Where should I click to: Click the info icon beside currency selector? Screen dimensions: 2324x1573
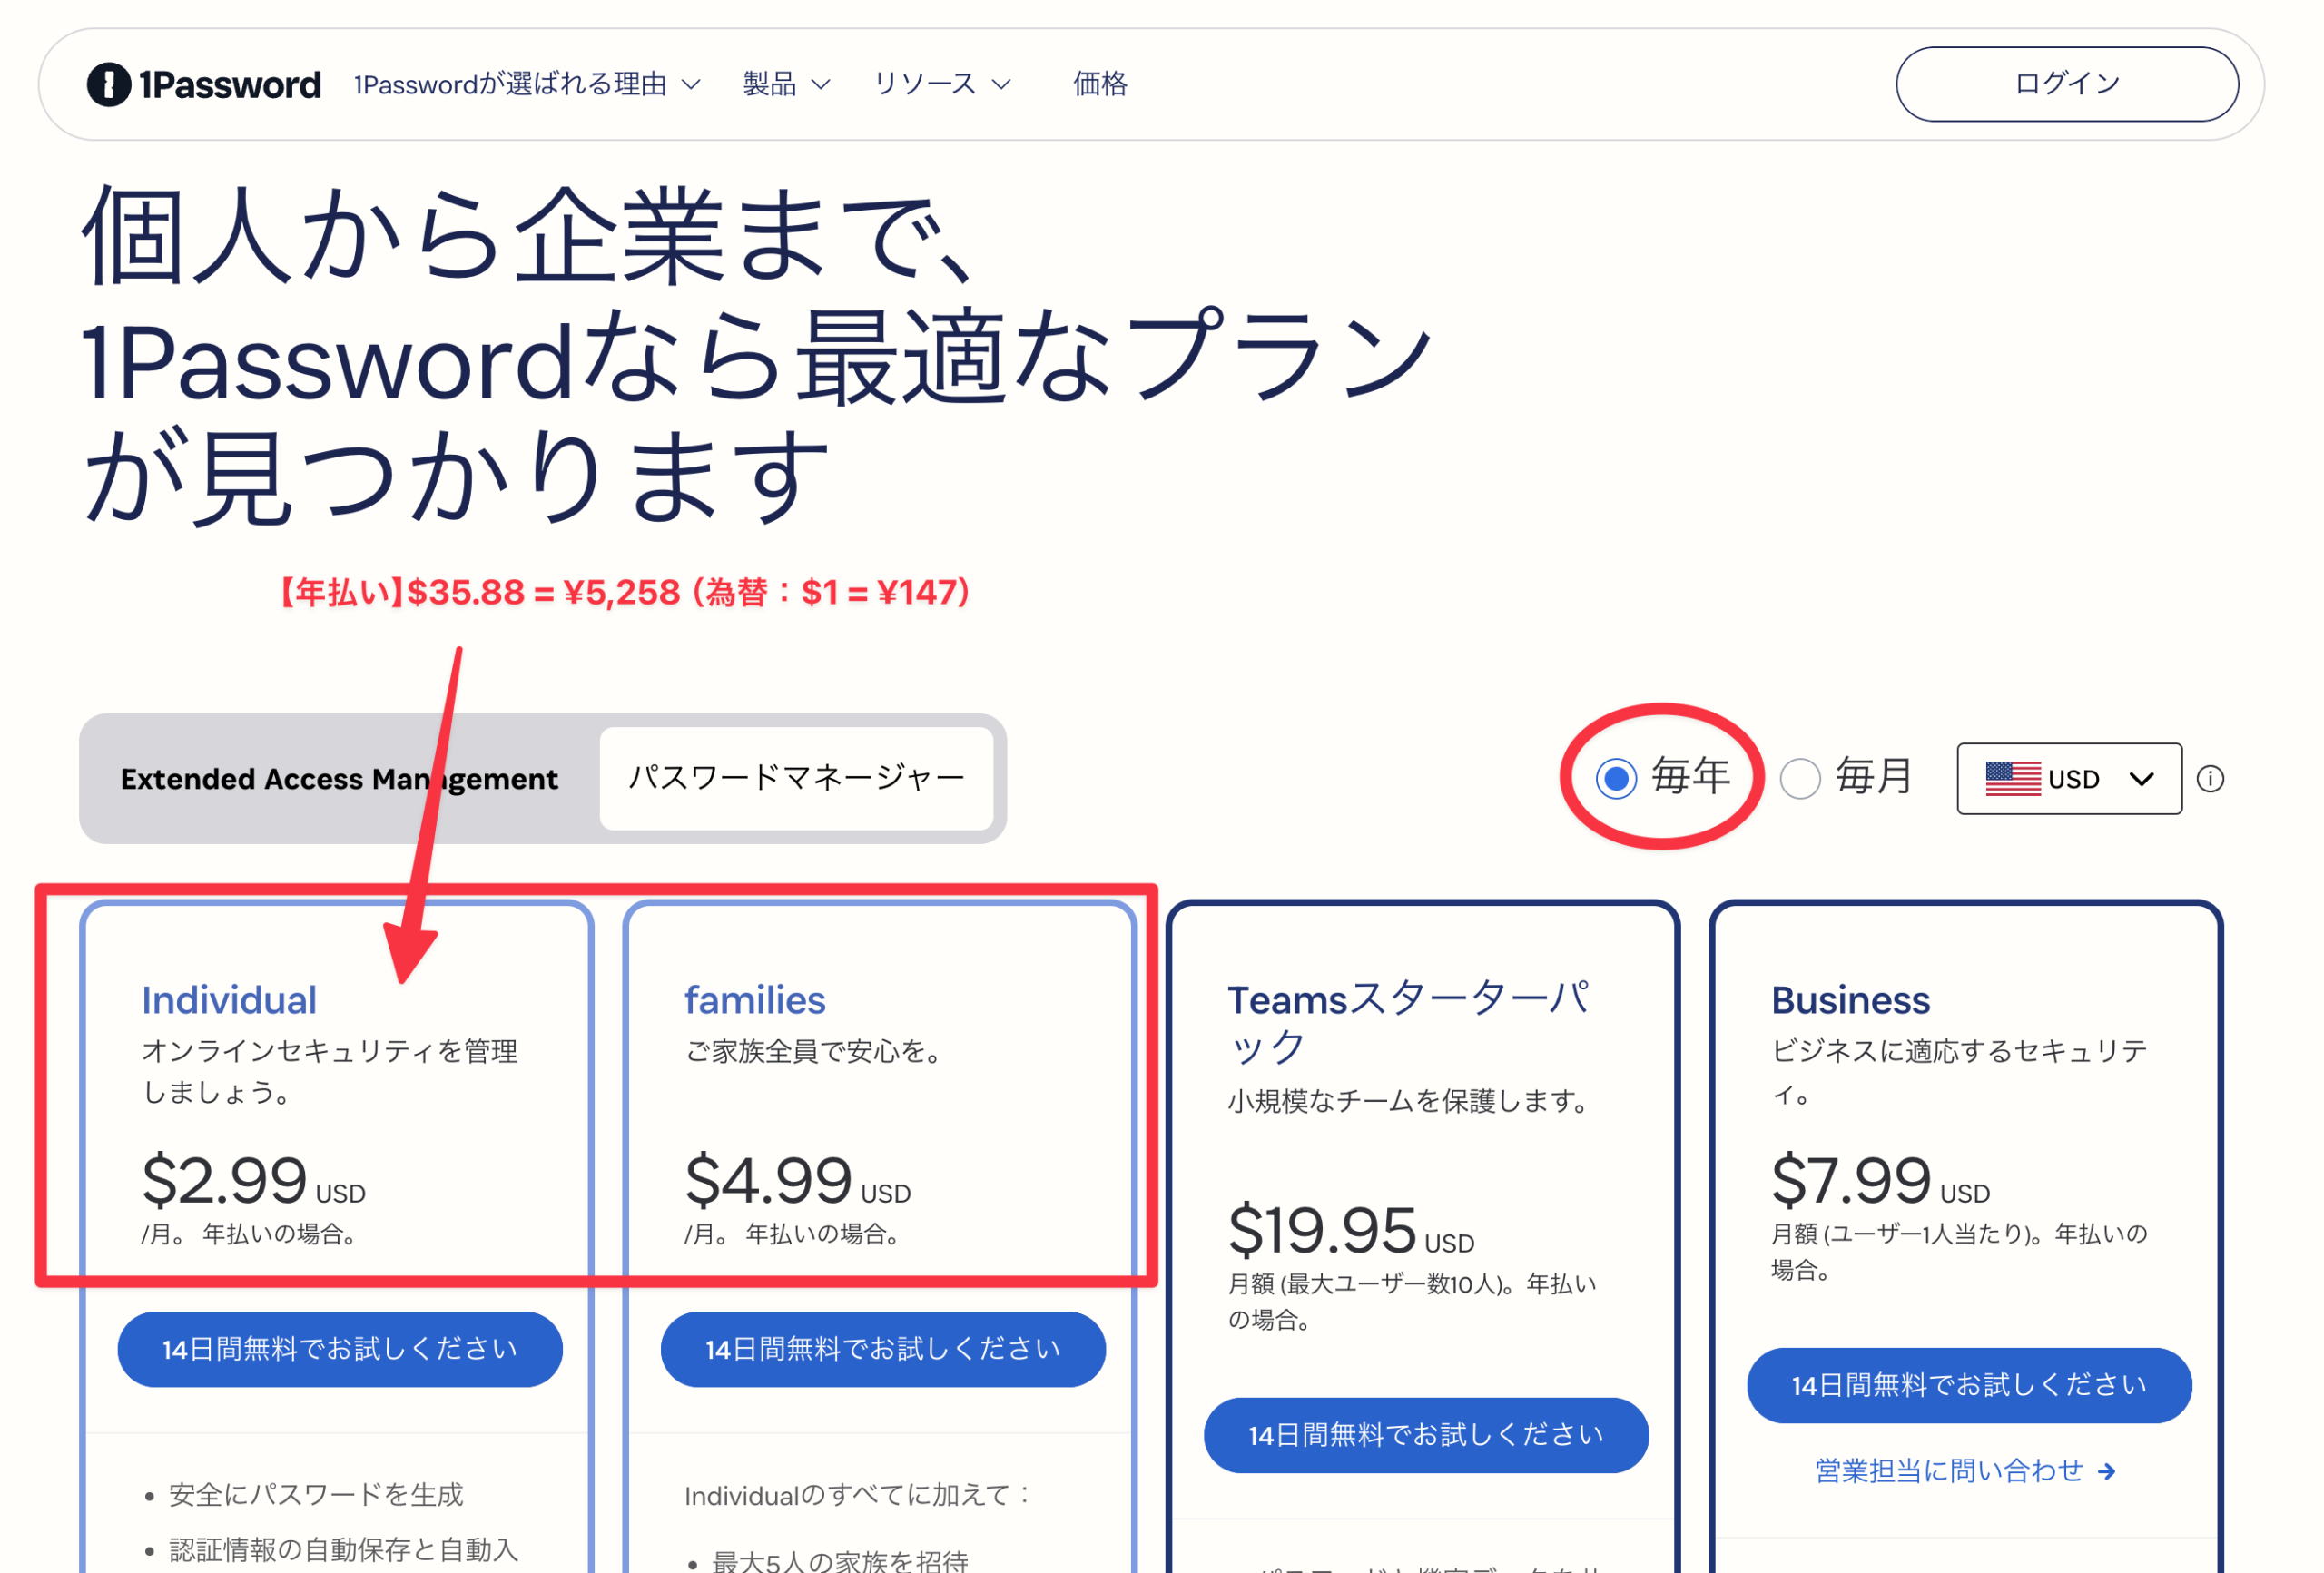click(2210, 779)
